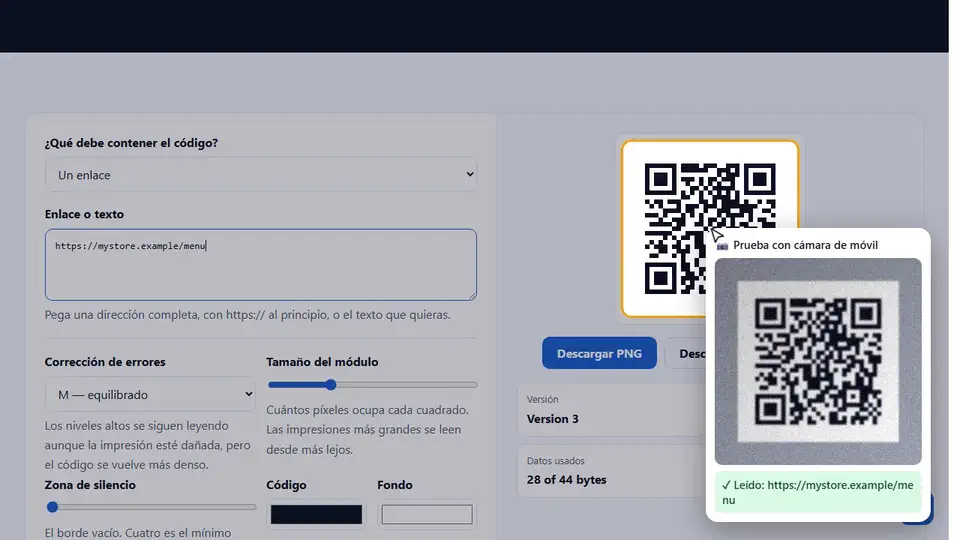Click the camera icon beside 'Prueba con cámara'

pos(722,246)
